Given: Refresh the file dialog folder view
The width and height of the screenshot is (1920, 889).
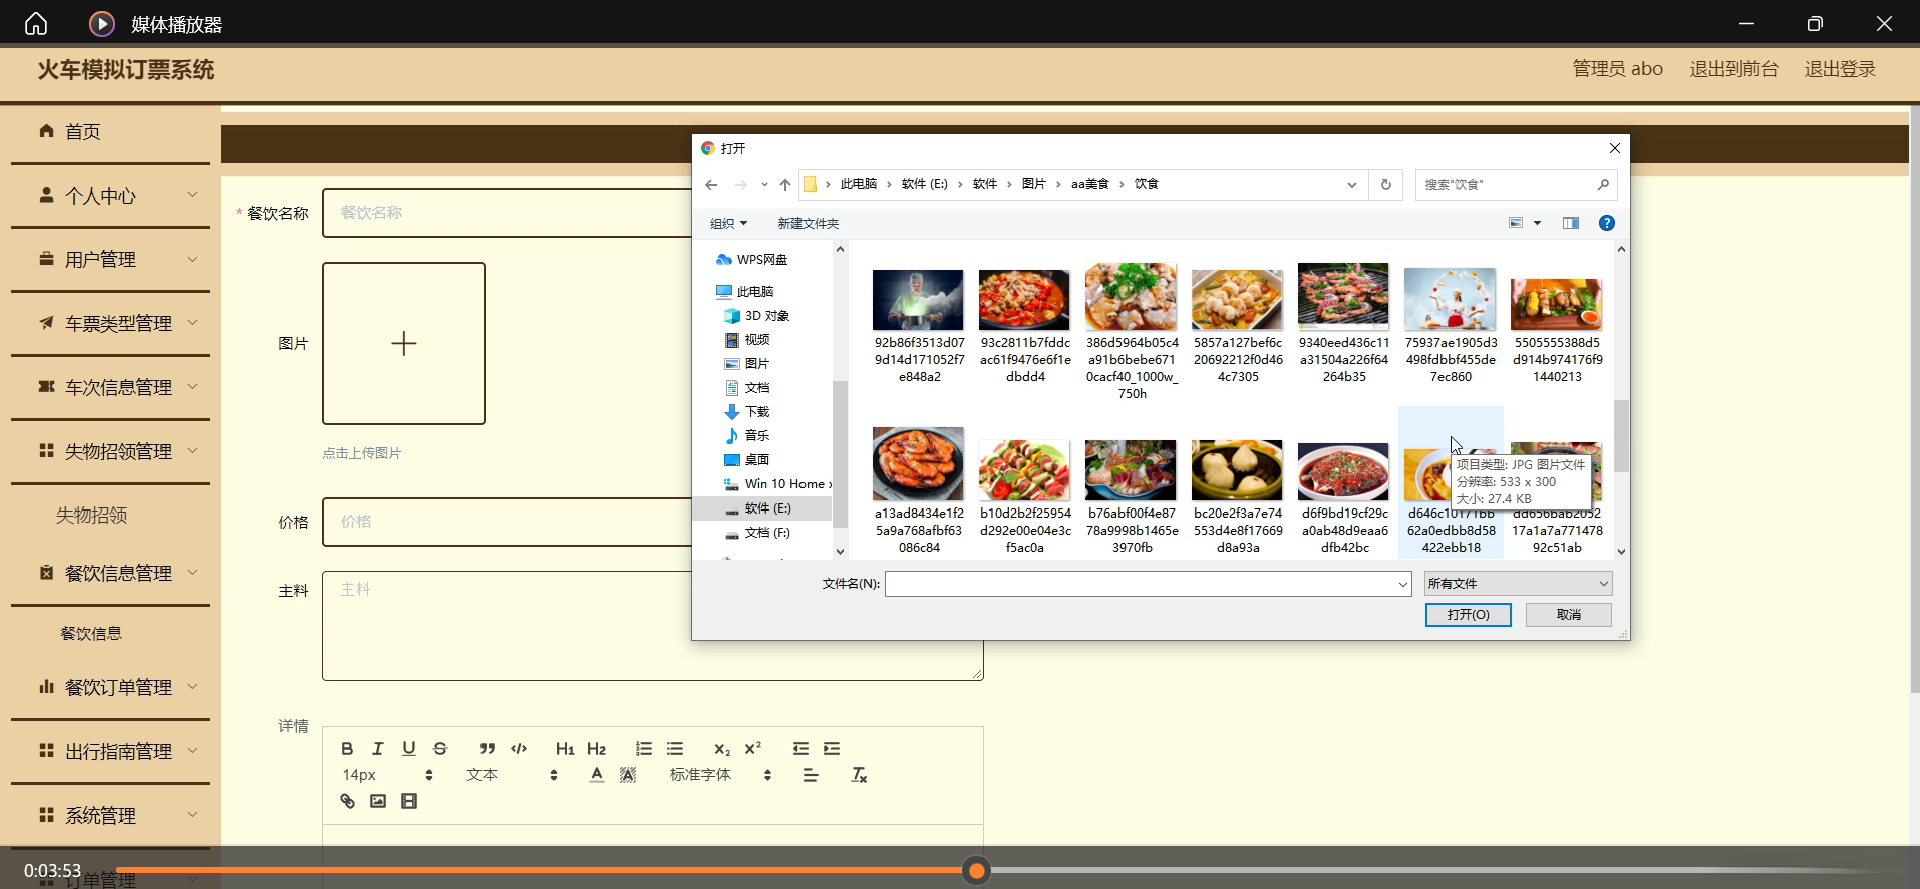Looking at the screenshot, I should pos(1386,185).
